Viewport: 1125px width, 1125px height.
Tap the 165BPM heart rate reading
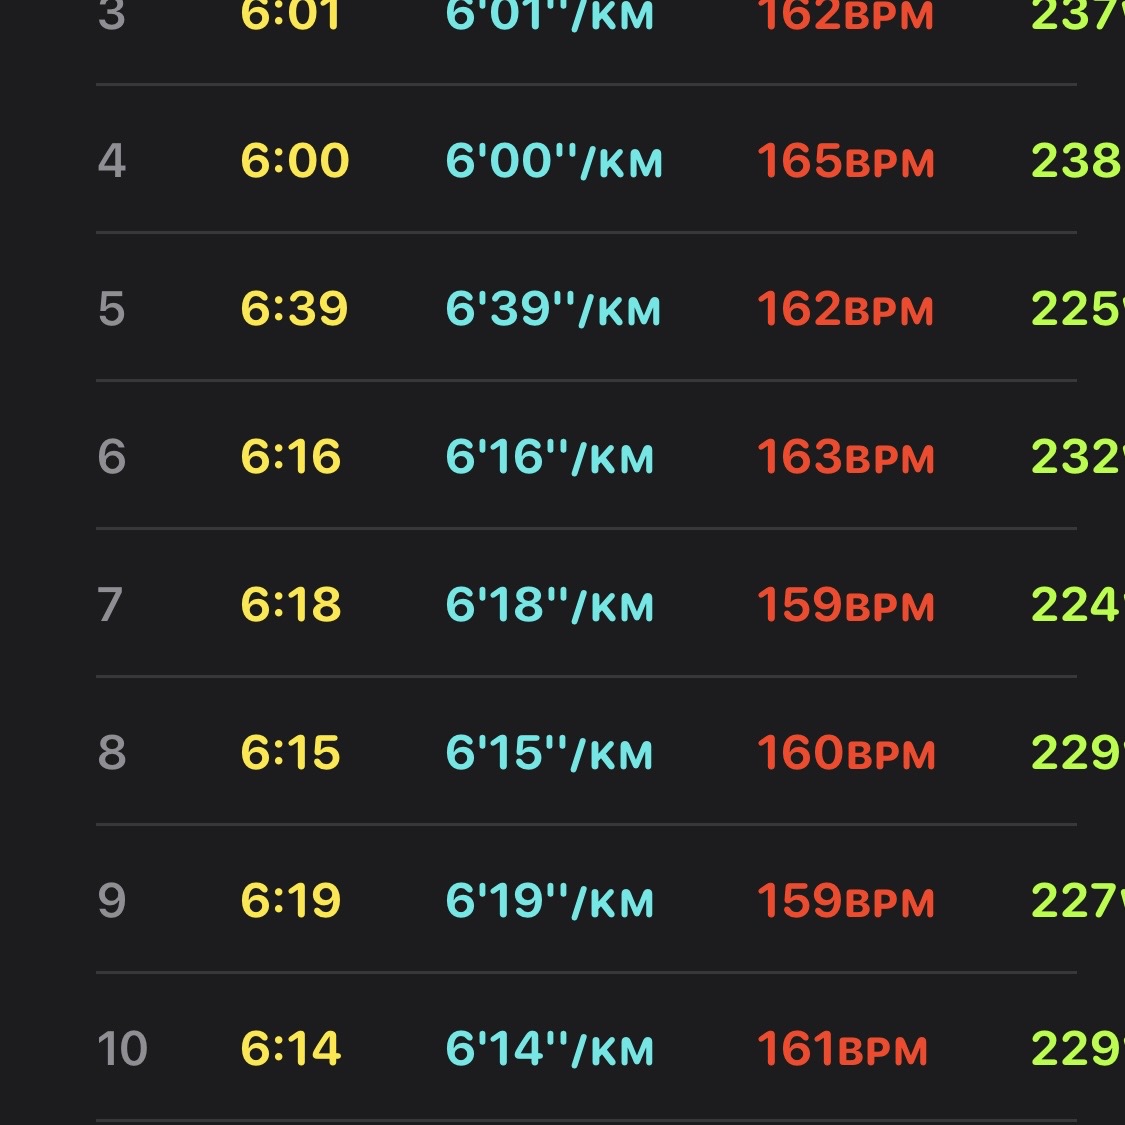pos(846,161)
